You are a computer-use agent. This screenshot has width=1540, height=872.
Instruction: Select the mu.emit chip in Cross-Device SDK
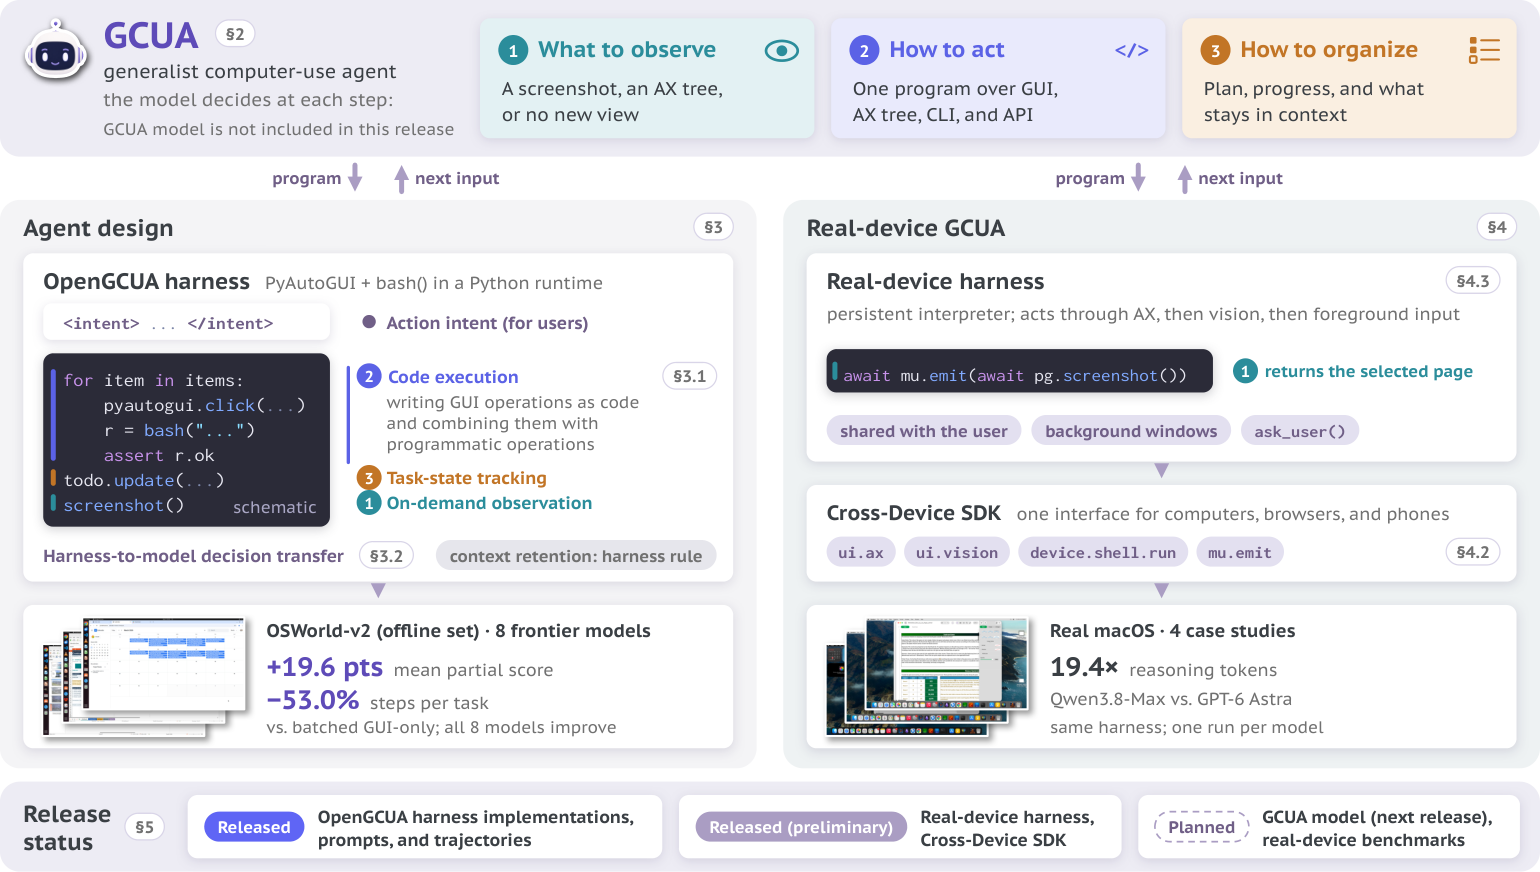(x=1240, y=552)
